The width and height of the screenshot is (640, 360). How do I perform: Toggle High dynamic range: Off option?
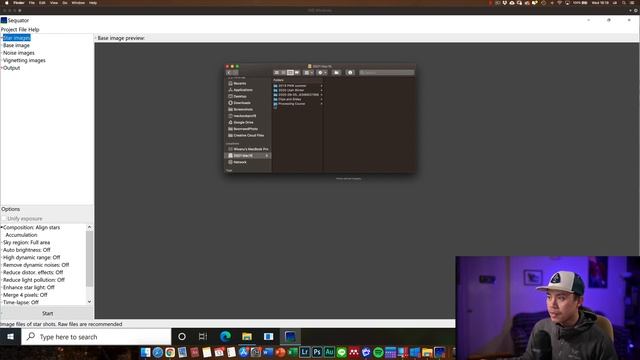click(31, 258)
